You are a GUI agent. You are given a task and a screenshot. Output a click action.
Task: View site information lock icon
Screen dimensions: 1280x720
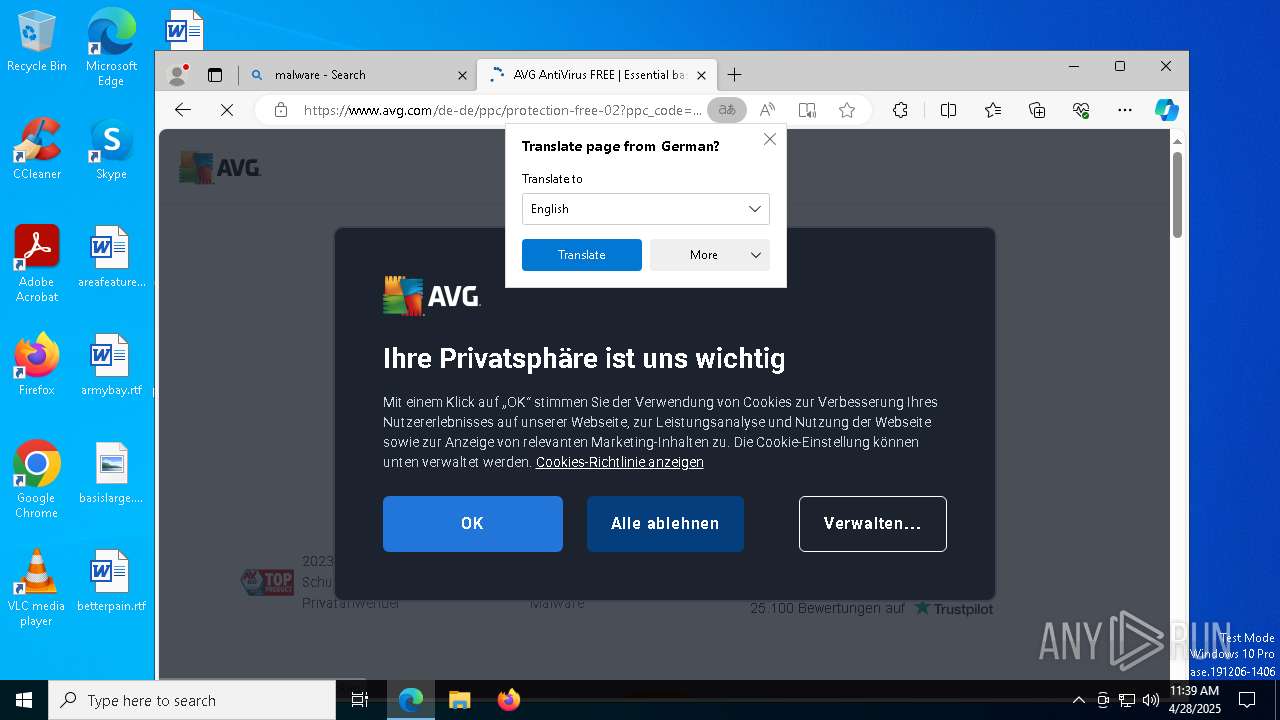[281, 110]
